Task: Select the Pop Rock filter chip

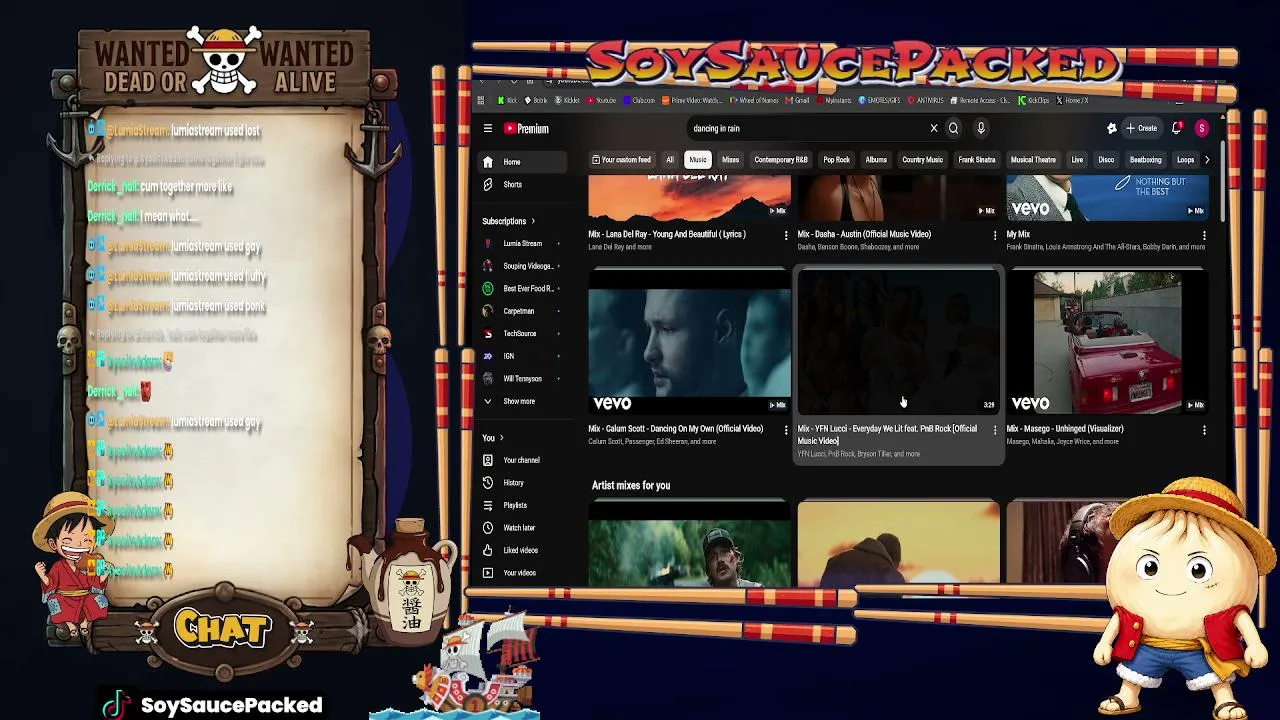Action: 836,160
